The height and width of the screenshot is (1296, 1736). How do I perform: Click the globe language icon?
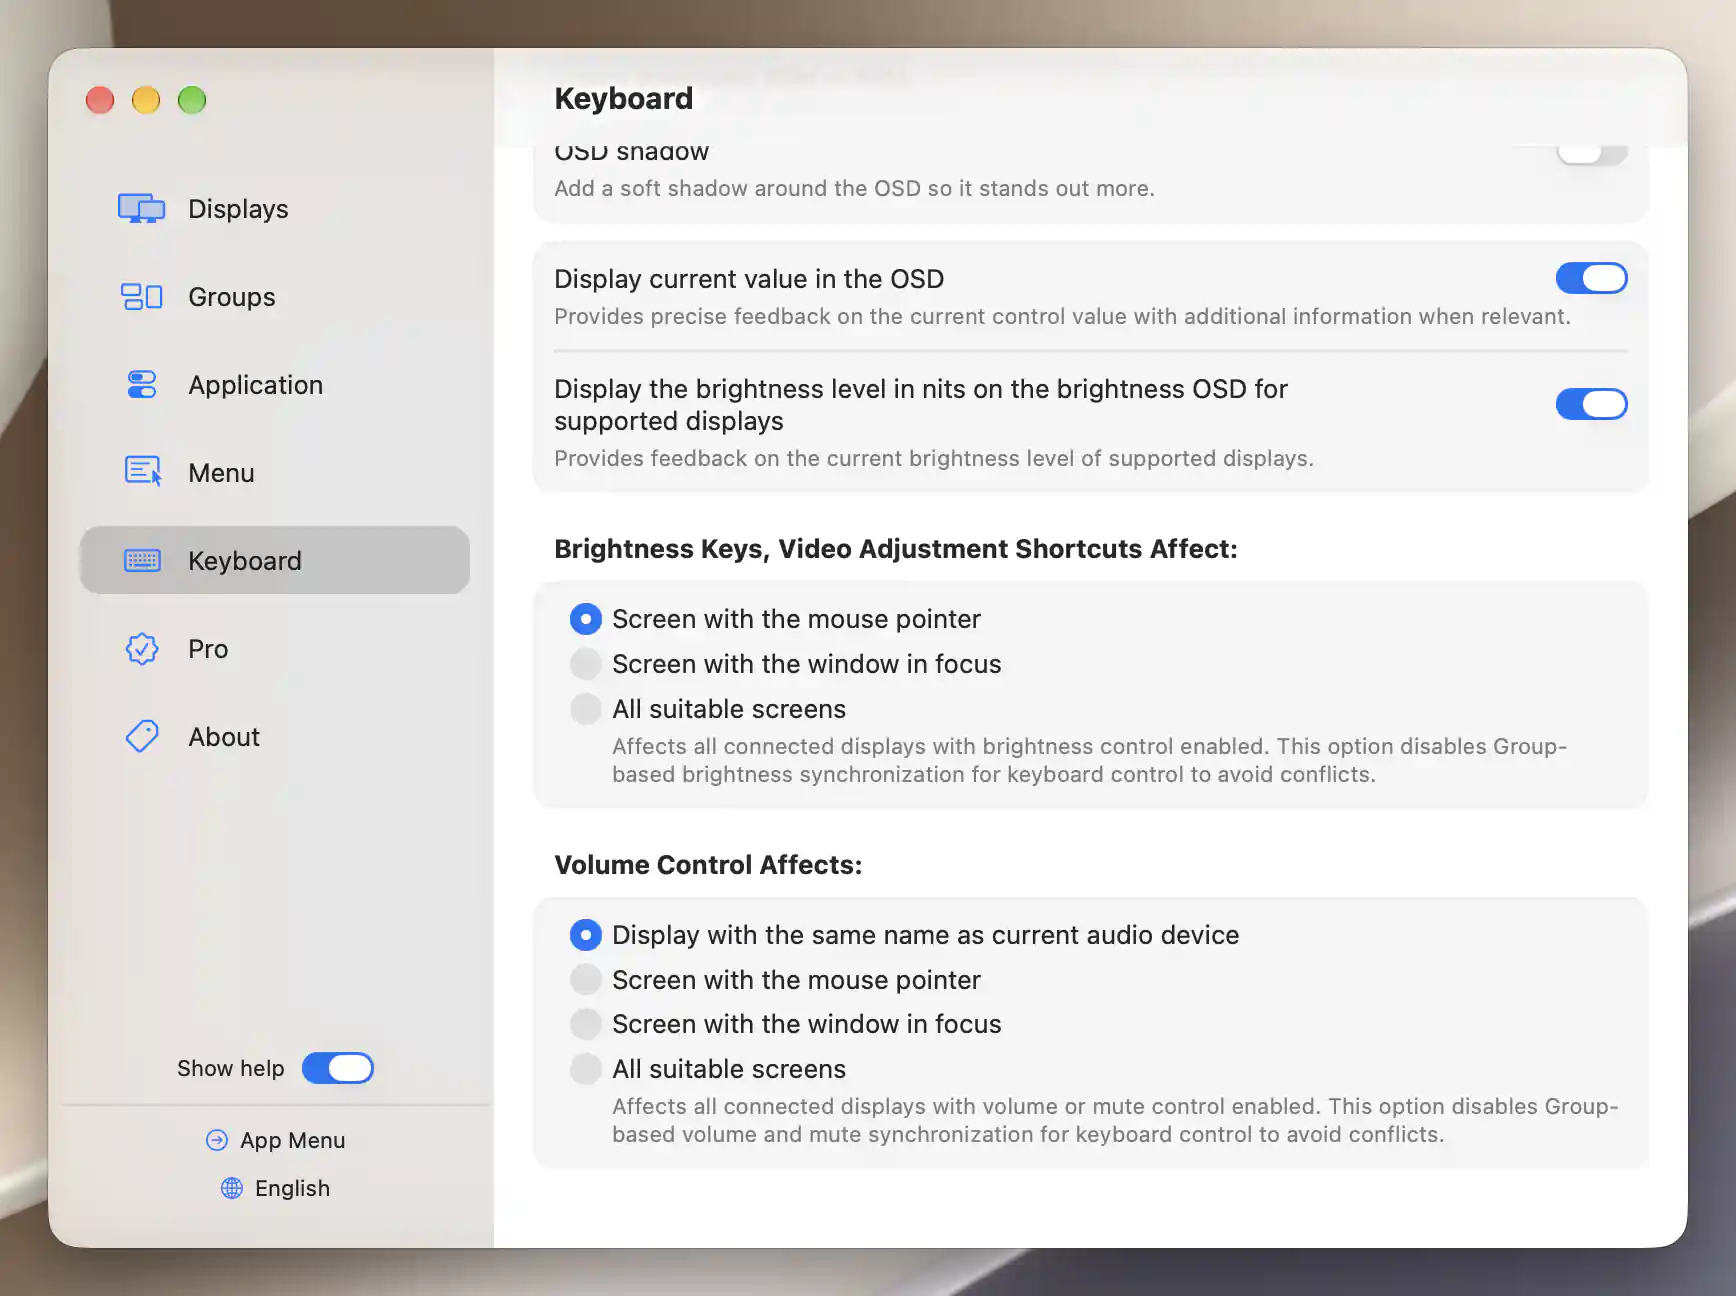coord(232,1188)
